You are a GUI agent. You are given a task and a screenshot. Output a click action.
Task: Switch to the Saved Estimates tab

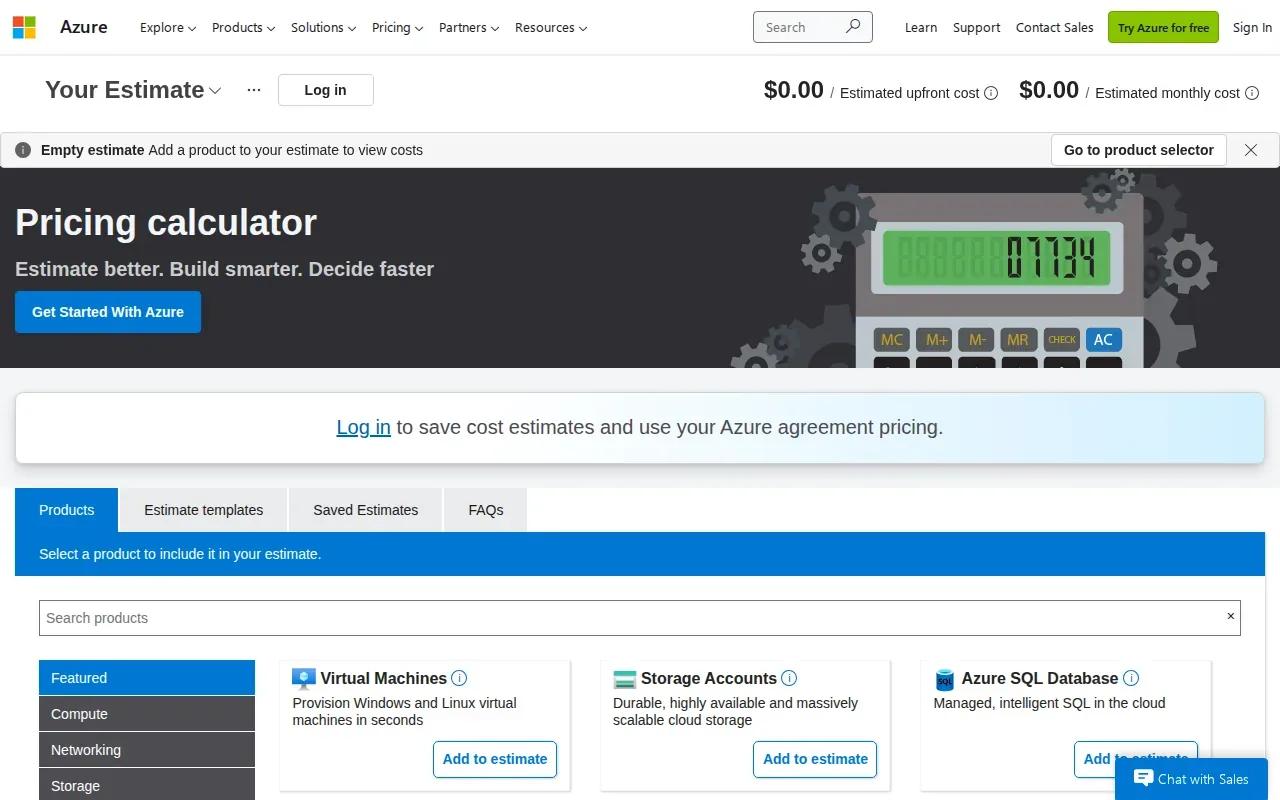(366, 510)
